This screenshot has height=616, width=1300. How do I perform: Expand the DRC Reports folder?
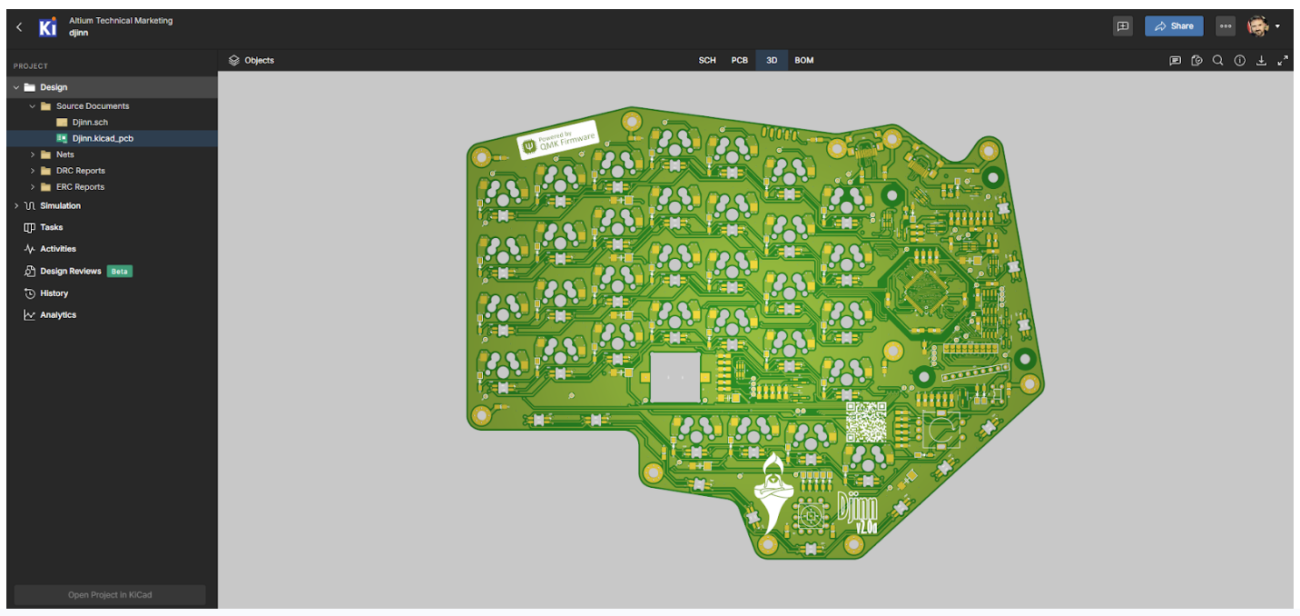pos(32,170)
